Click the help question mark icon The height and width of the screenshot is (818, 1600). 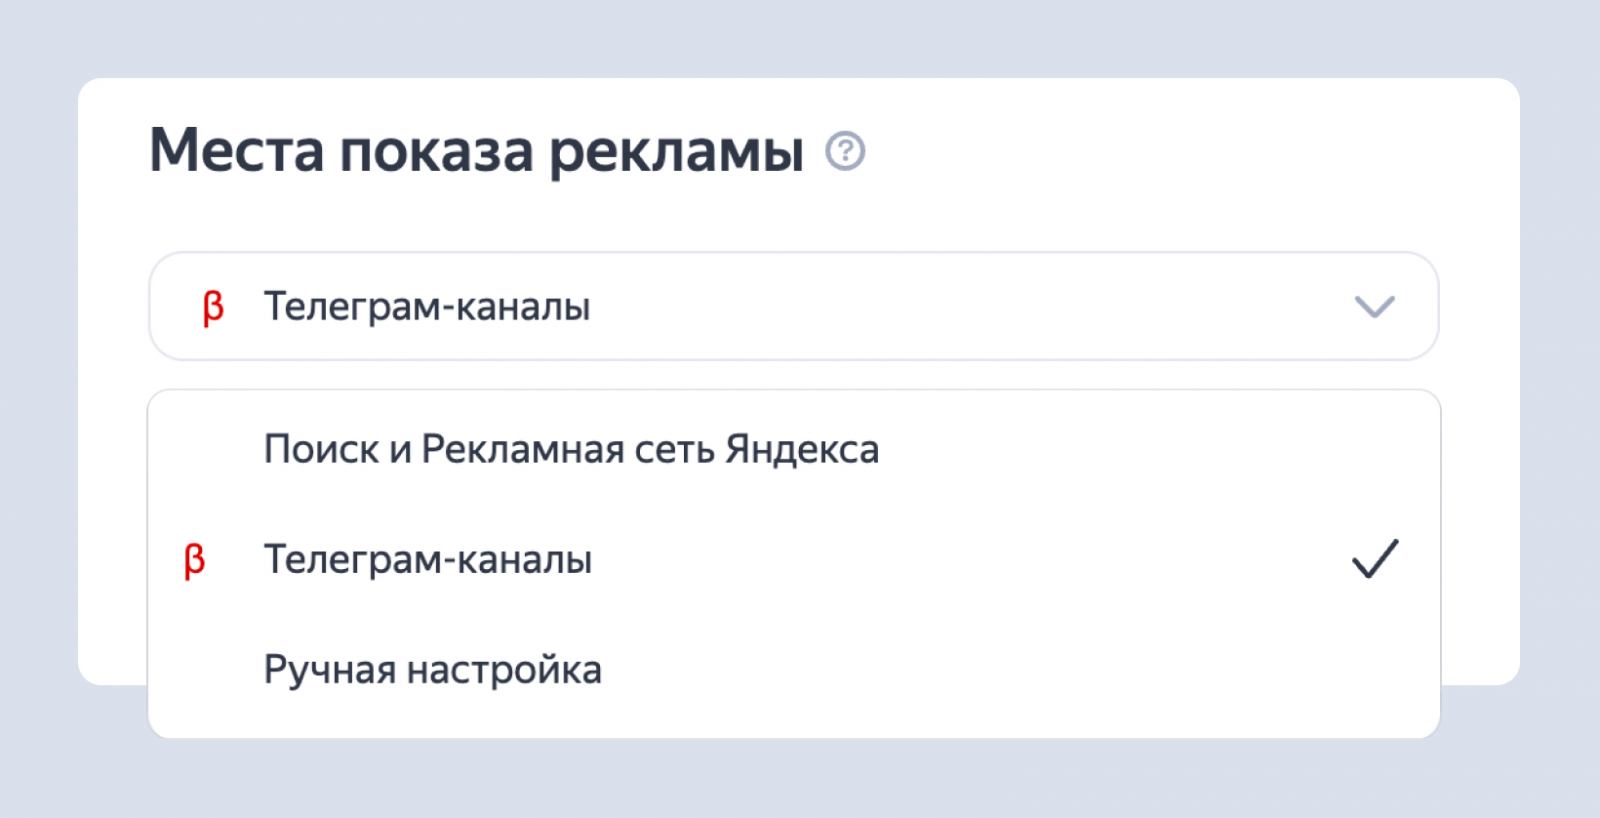pos(845,151)
